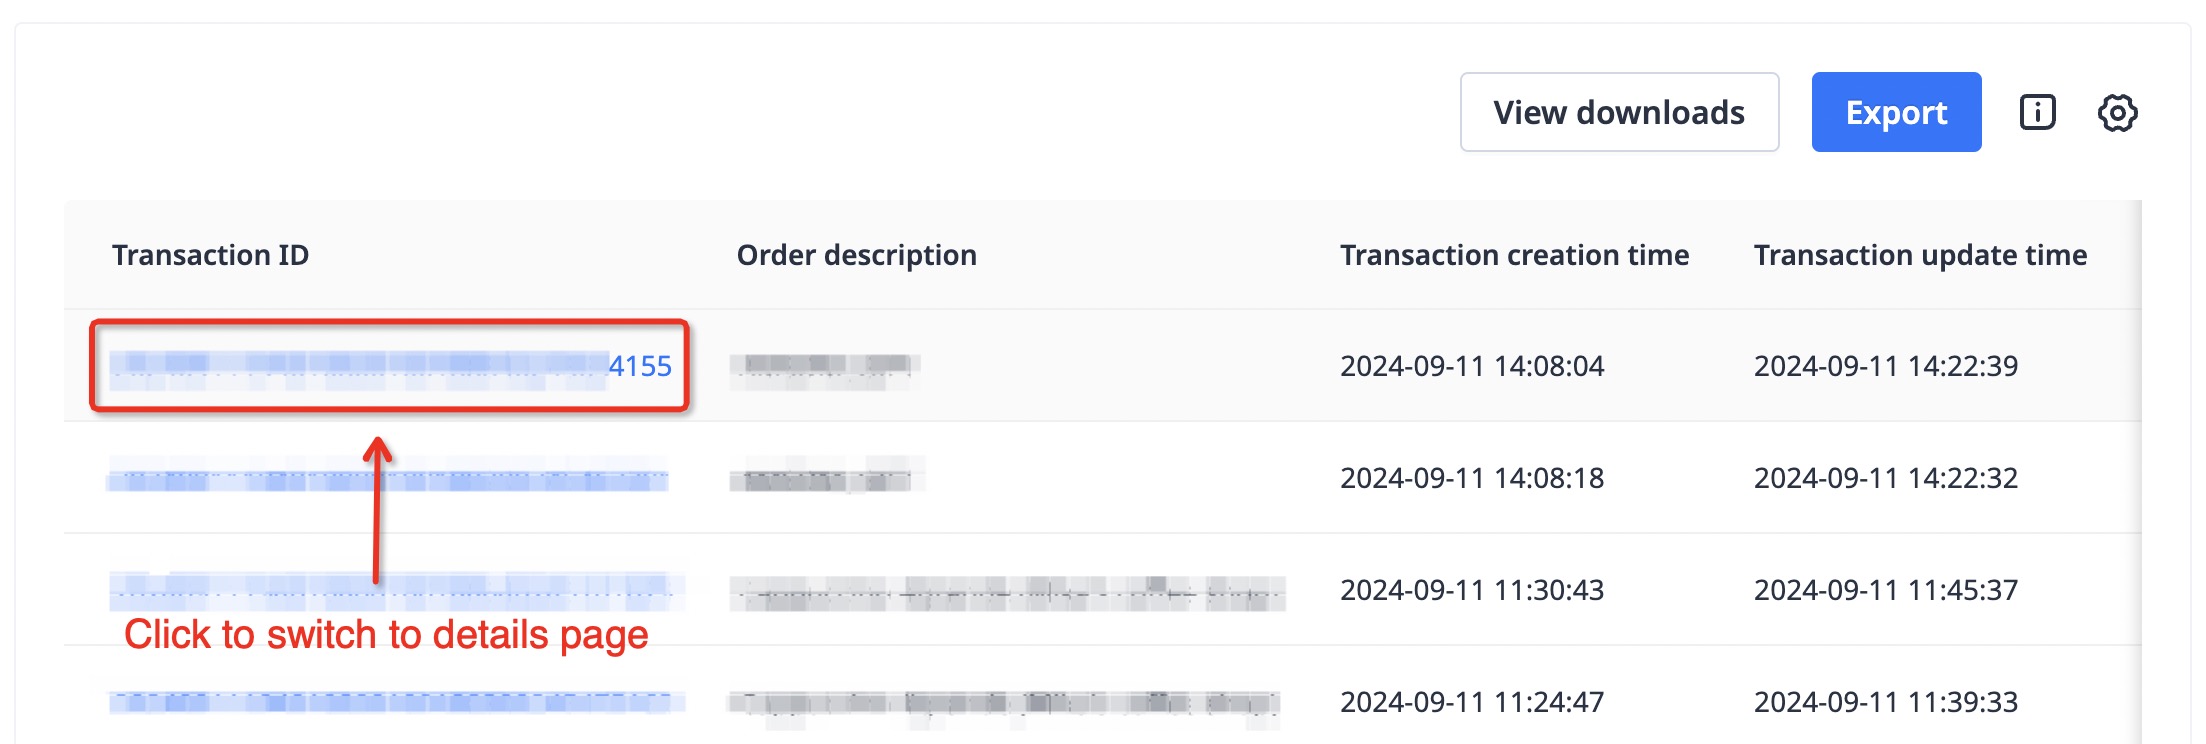Click the info icon next to Export
2206x744 pixels.
[2037, 112]
